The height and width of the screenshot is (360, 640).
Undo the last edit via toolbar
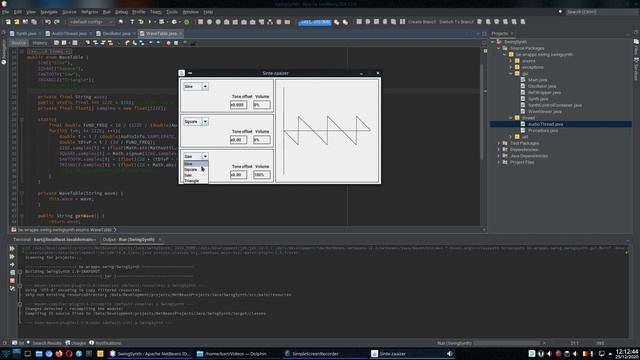click(48, 22)
